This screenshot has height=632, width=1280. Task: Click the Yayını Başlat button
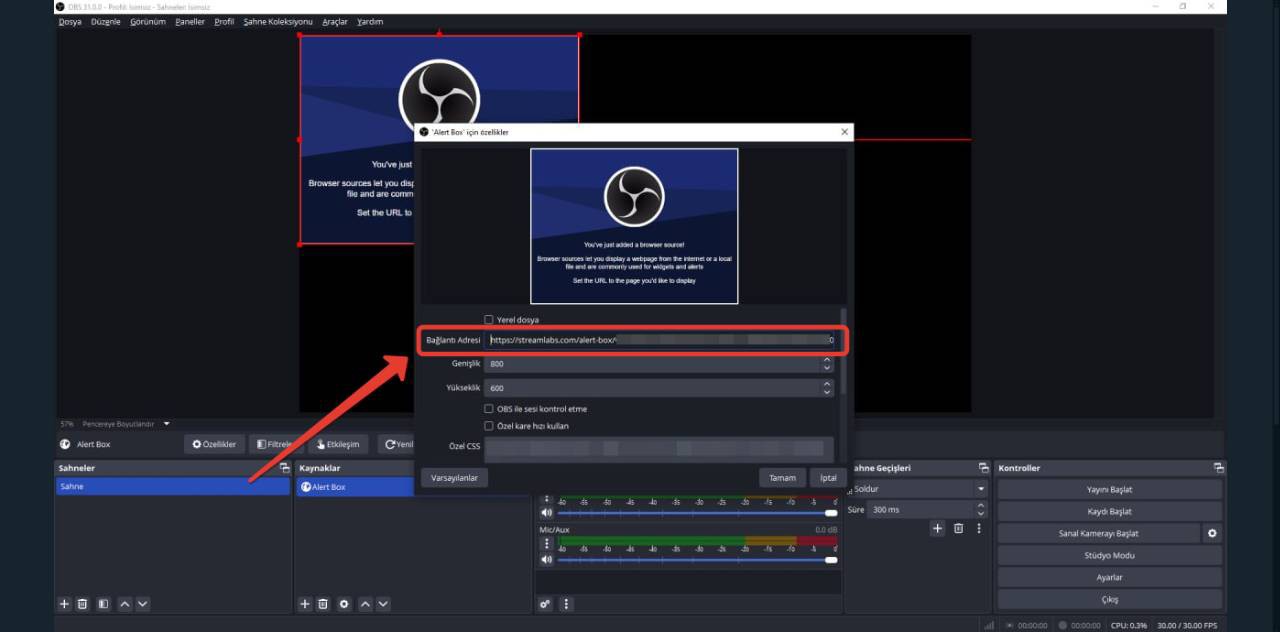pyautogui.click(x=1110, y=489)
